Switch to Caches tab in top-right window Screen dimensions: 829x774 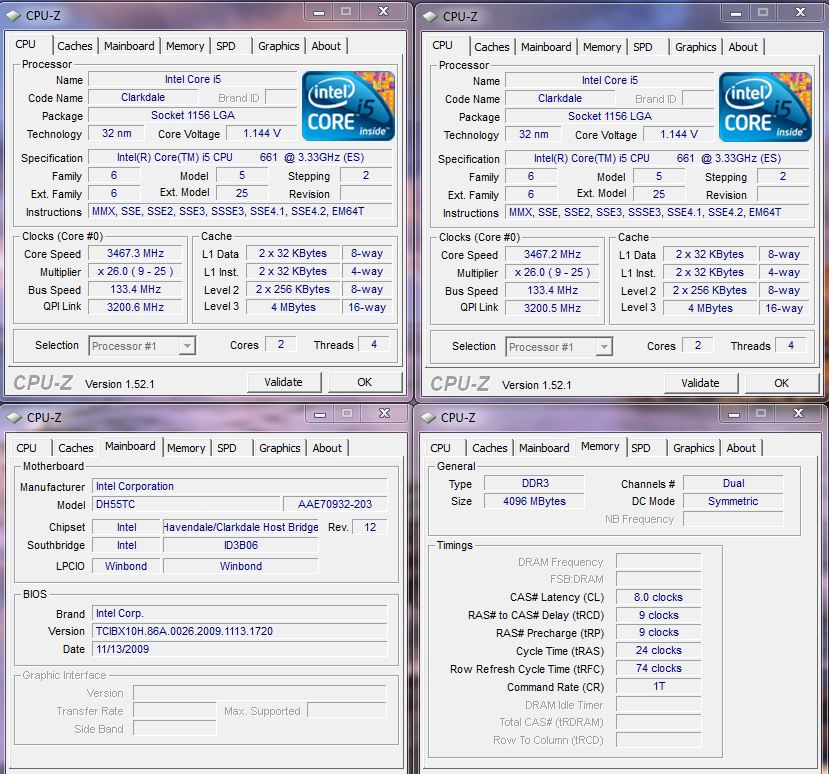(x=492, y=47)
